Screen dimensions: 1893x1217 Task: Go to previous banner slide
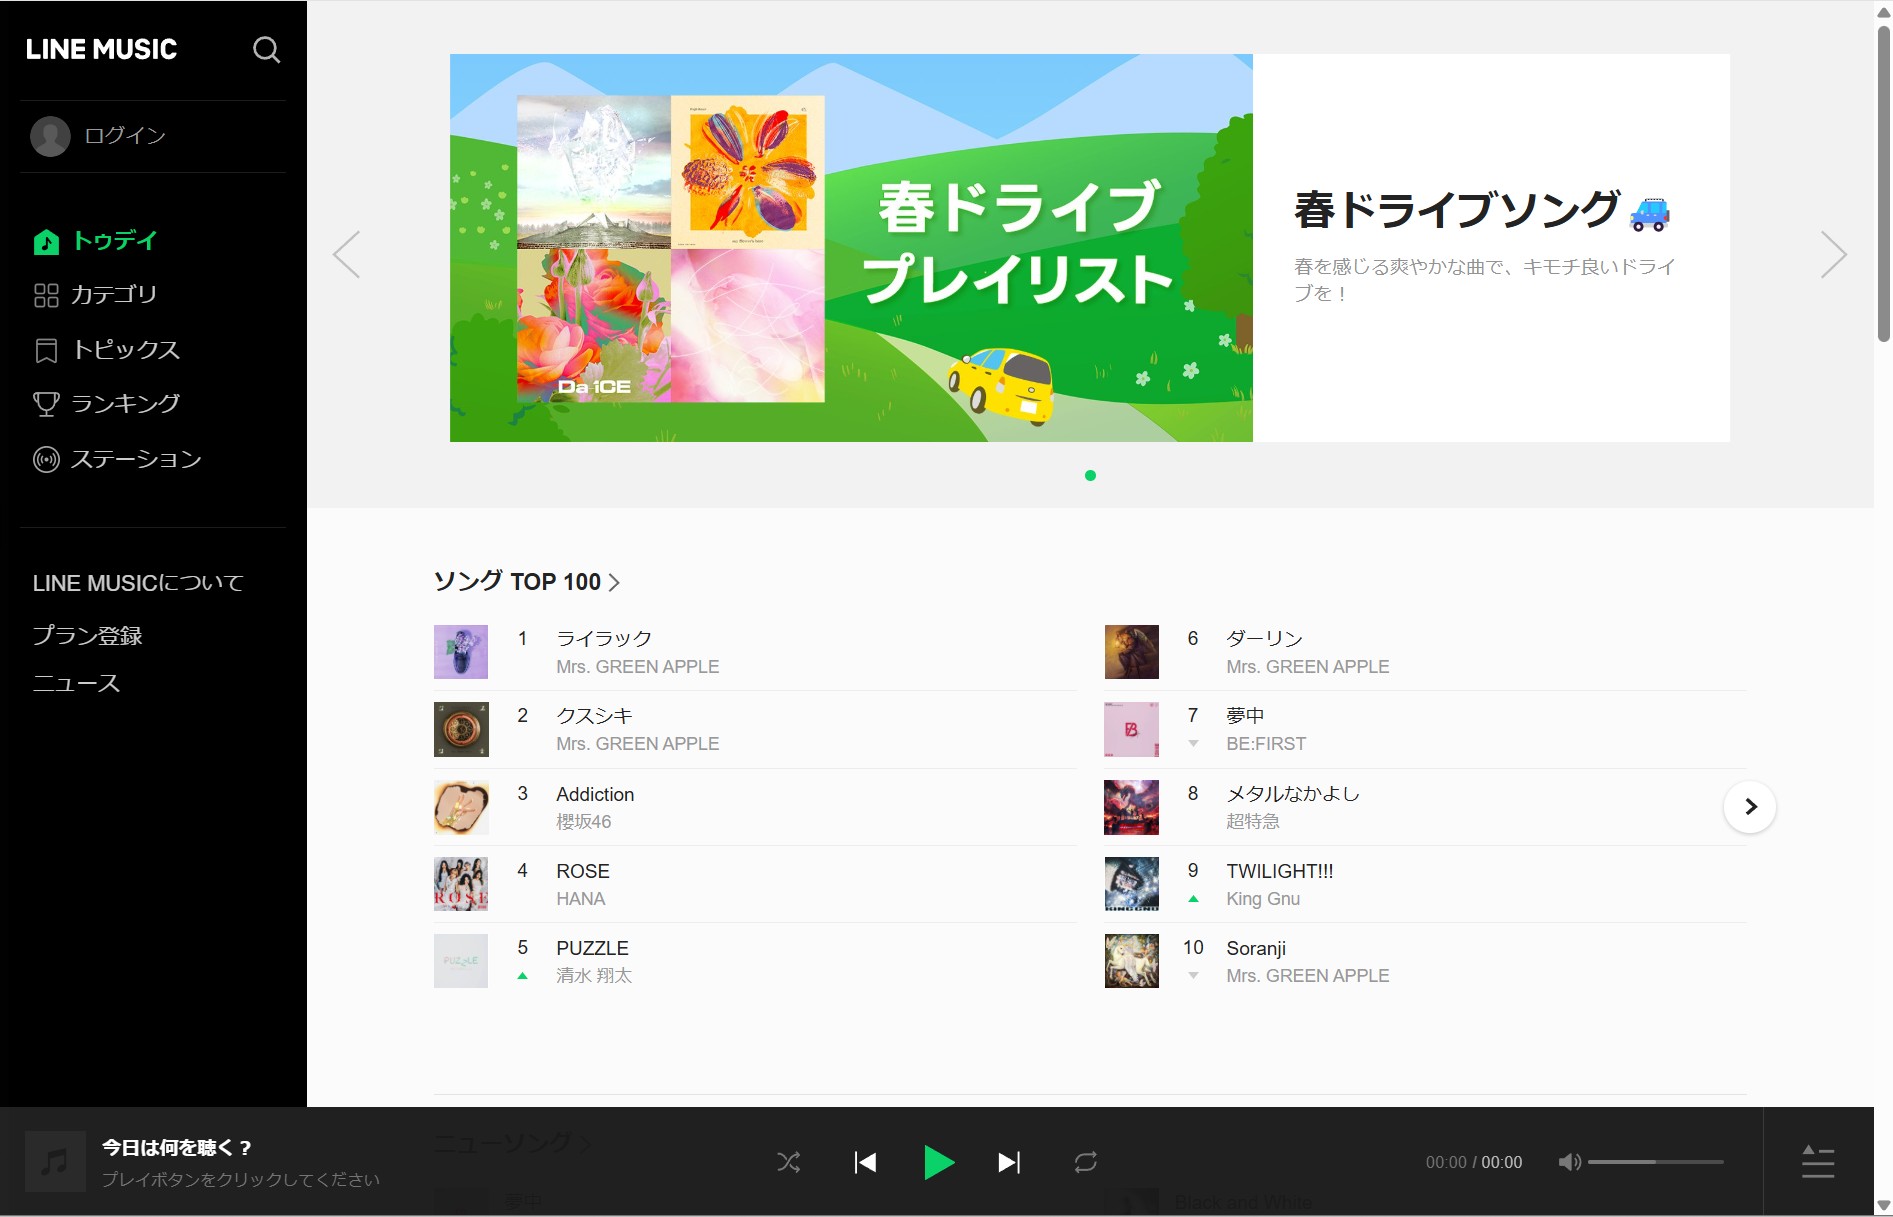(x=347, y=254)
